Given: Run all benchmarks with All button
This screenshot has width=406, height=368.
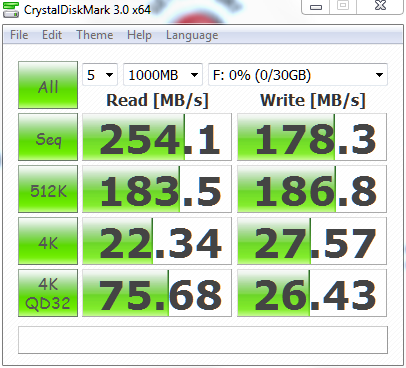Looking at the screenshot, I should (48, 85).
